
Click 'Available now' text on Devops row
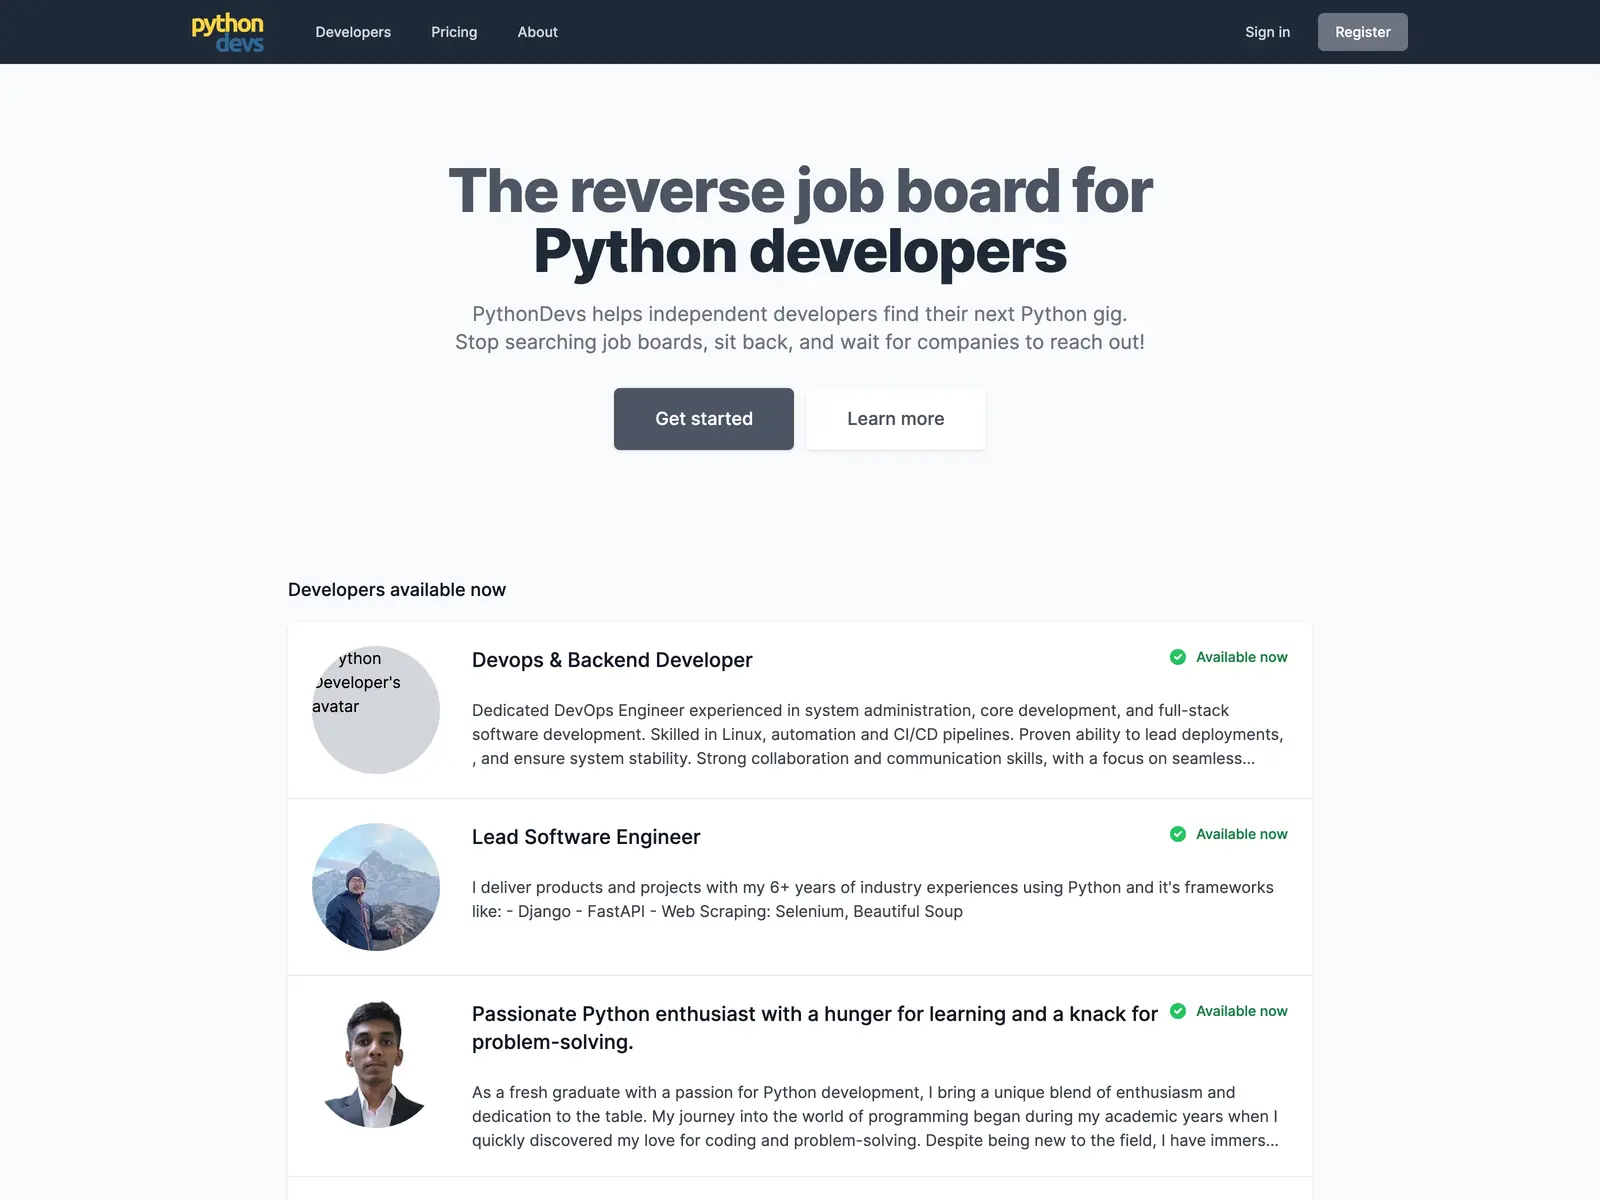point(1242,657)
